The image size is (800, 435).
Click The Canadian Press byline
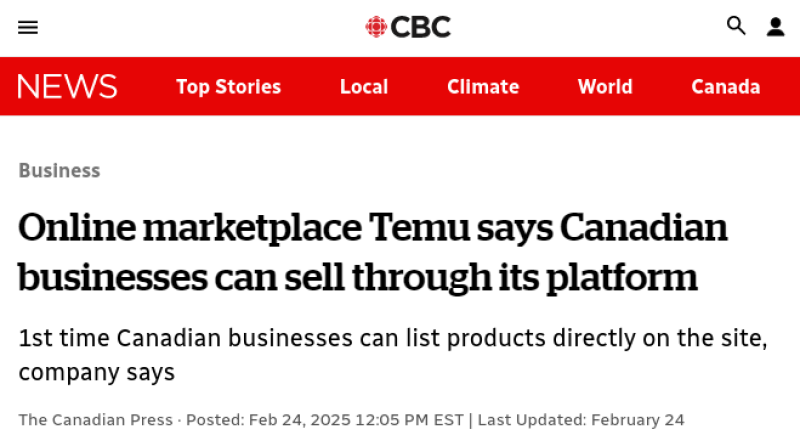[95, 420]
